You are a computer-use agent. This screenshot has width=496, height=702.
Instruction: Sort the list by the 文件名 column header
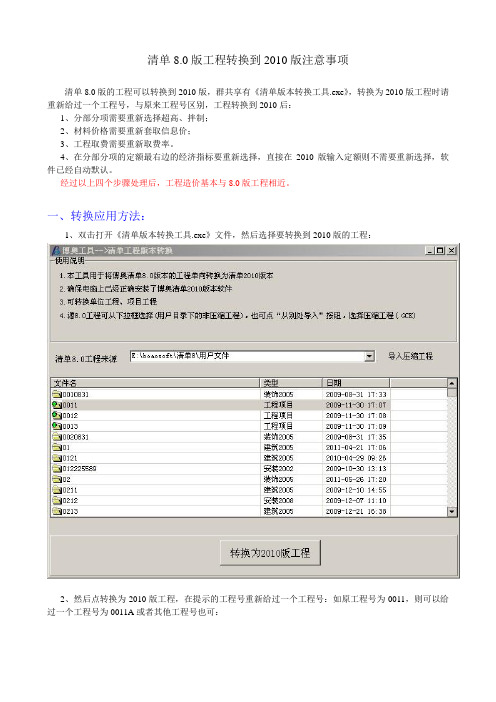coord(156,383)
